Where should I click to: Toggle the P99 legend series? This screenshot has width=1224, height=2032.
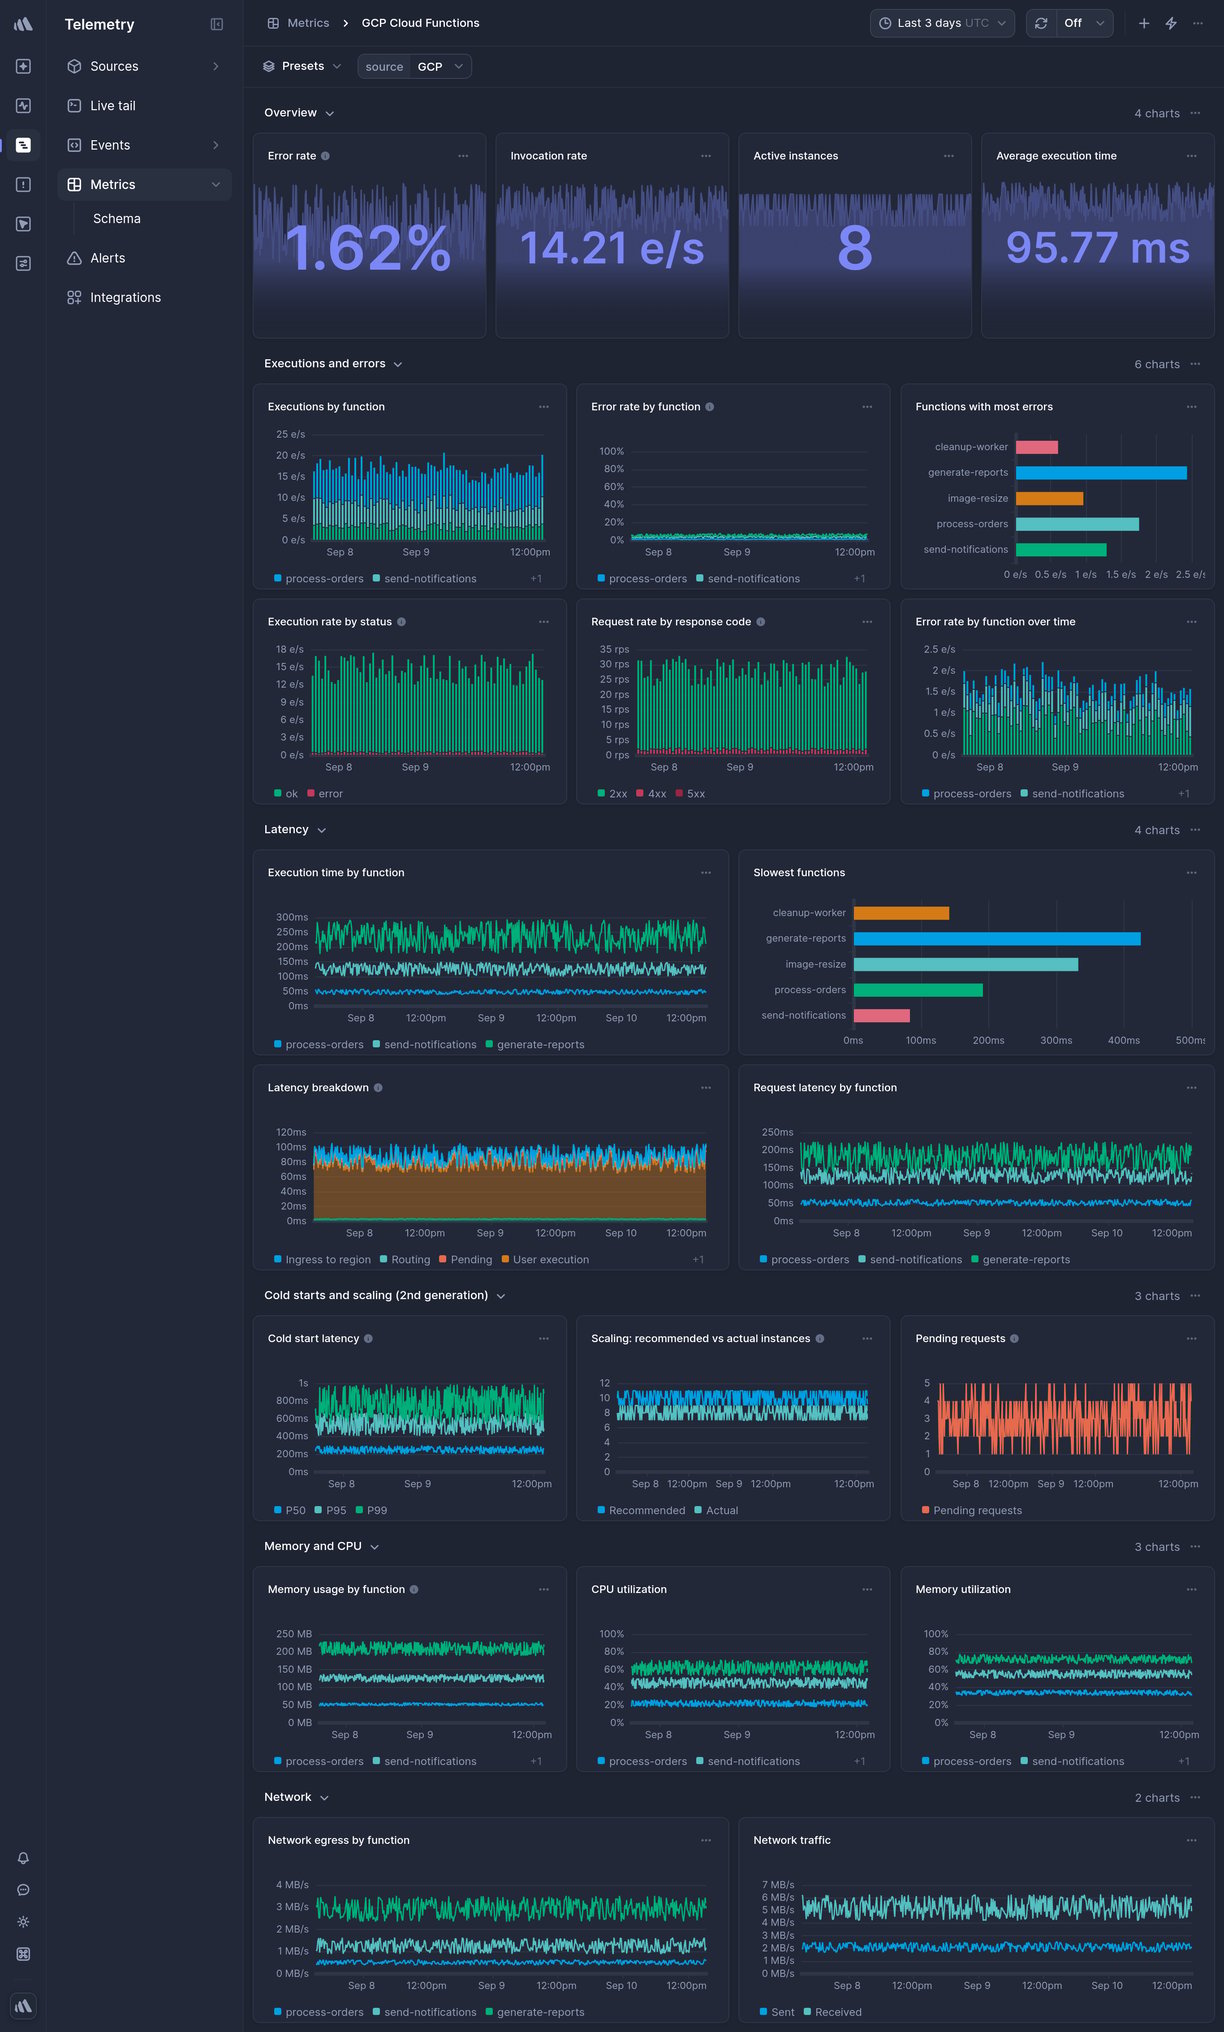click(x=371, y=1511)
